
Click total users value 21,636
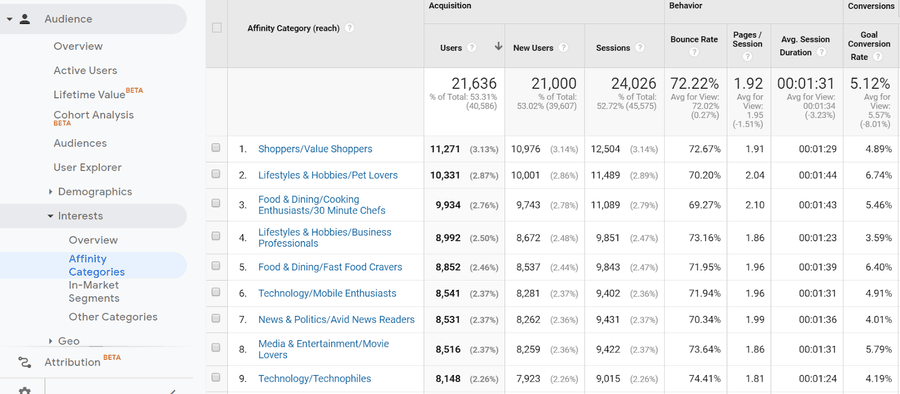474,84
